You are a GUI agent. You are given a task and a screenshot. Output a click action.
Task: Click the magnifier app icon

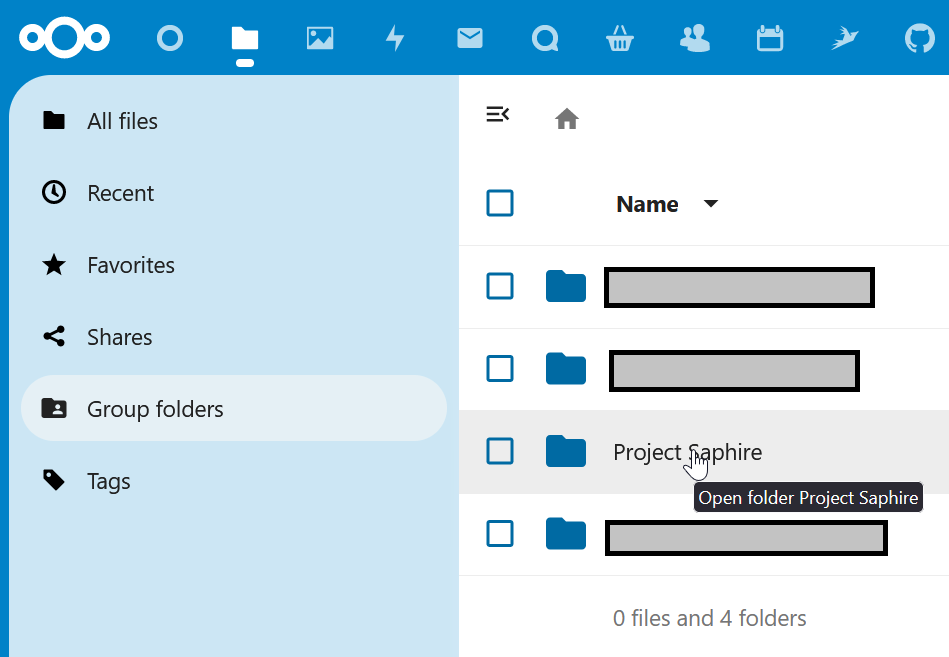tap(545, 37)
